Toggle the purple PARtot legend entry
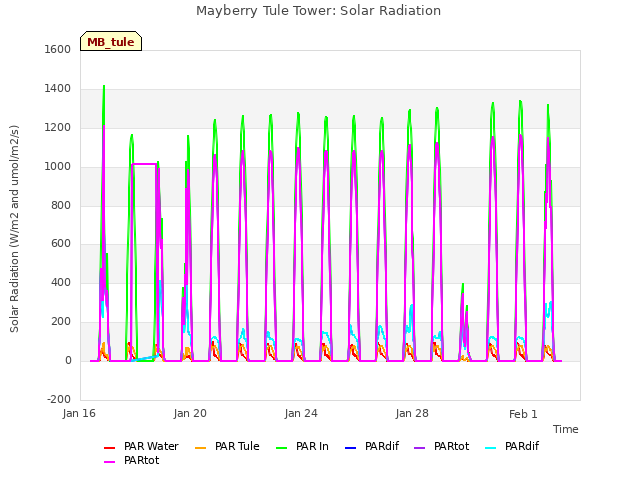Screen dimensions: 640x480 [442, 447]
